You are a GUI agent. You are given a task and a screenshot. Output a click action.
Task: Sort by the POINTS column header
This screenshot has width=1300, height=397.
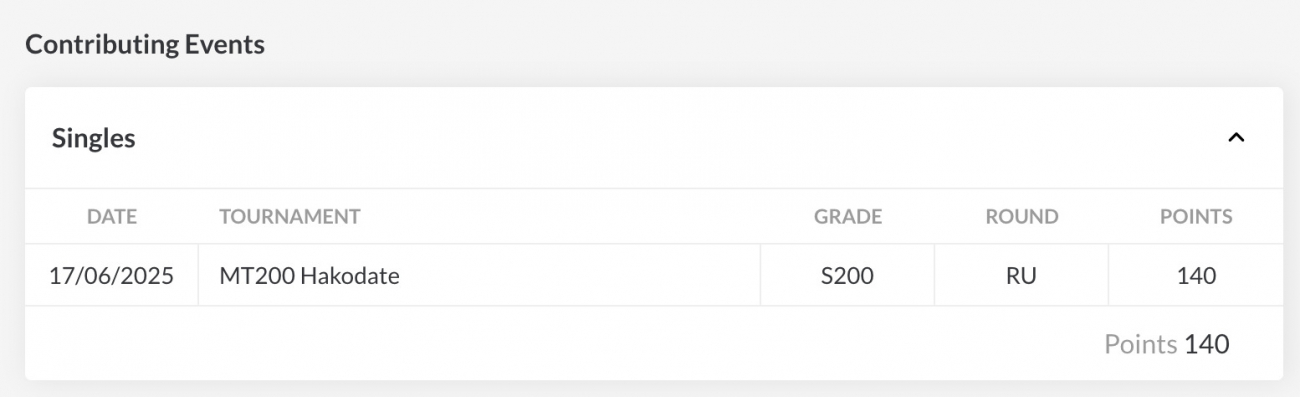(x=1196, y=216)
